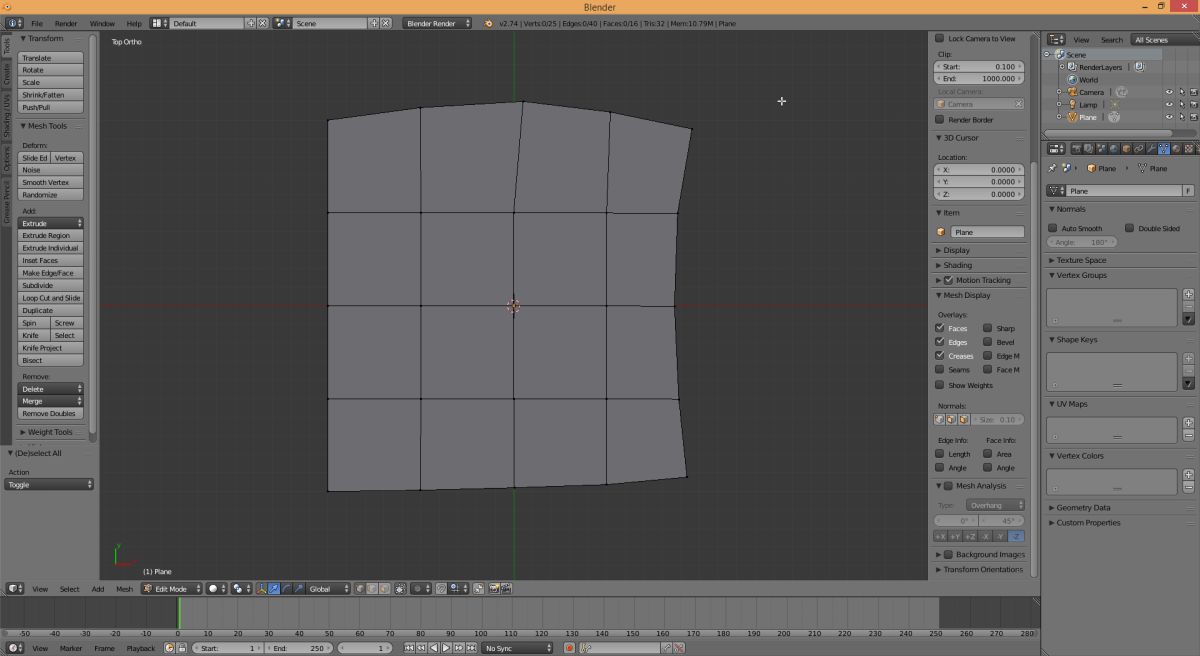Open the Global orientation dropdown
Screen dimensions: 1200x656
[x=329, y=589]
